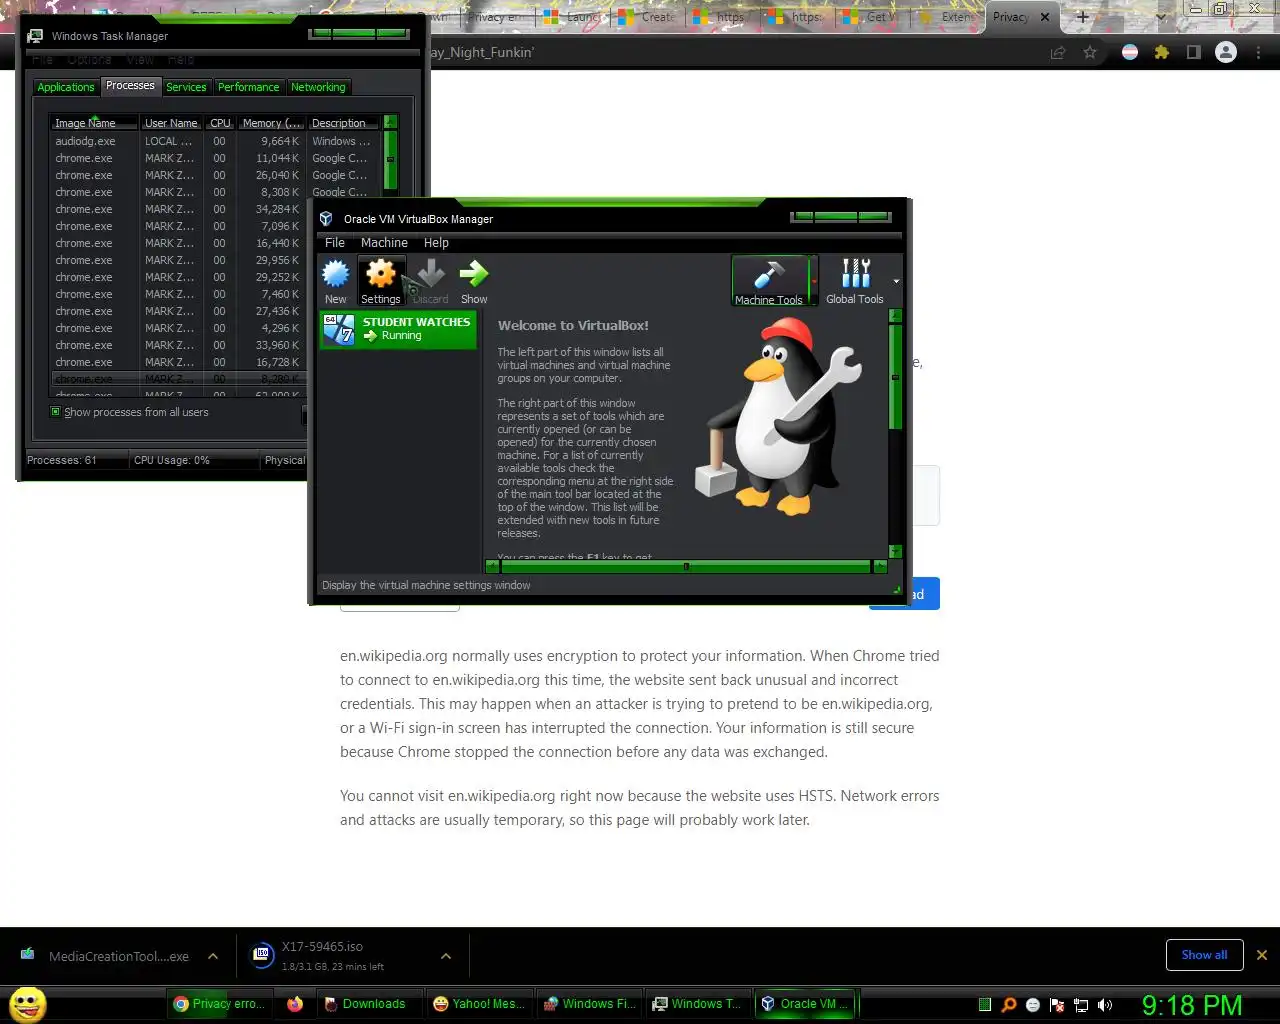Open VirtualBox Help menu

click(x=436, y=243)
